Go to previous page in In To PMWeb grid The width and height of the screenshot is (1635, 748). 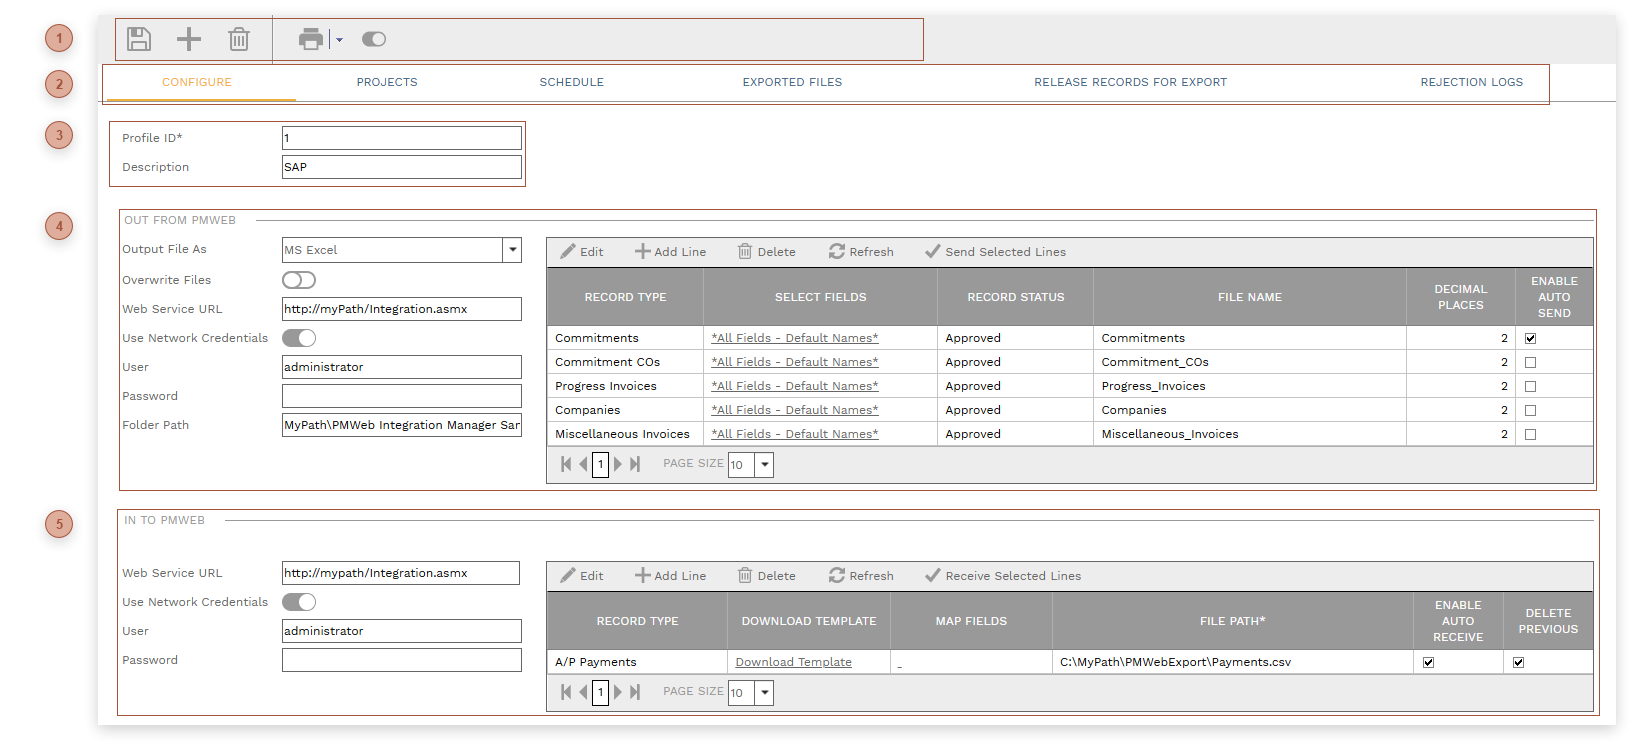[x=583, y=692]
